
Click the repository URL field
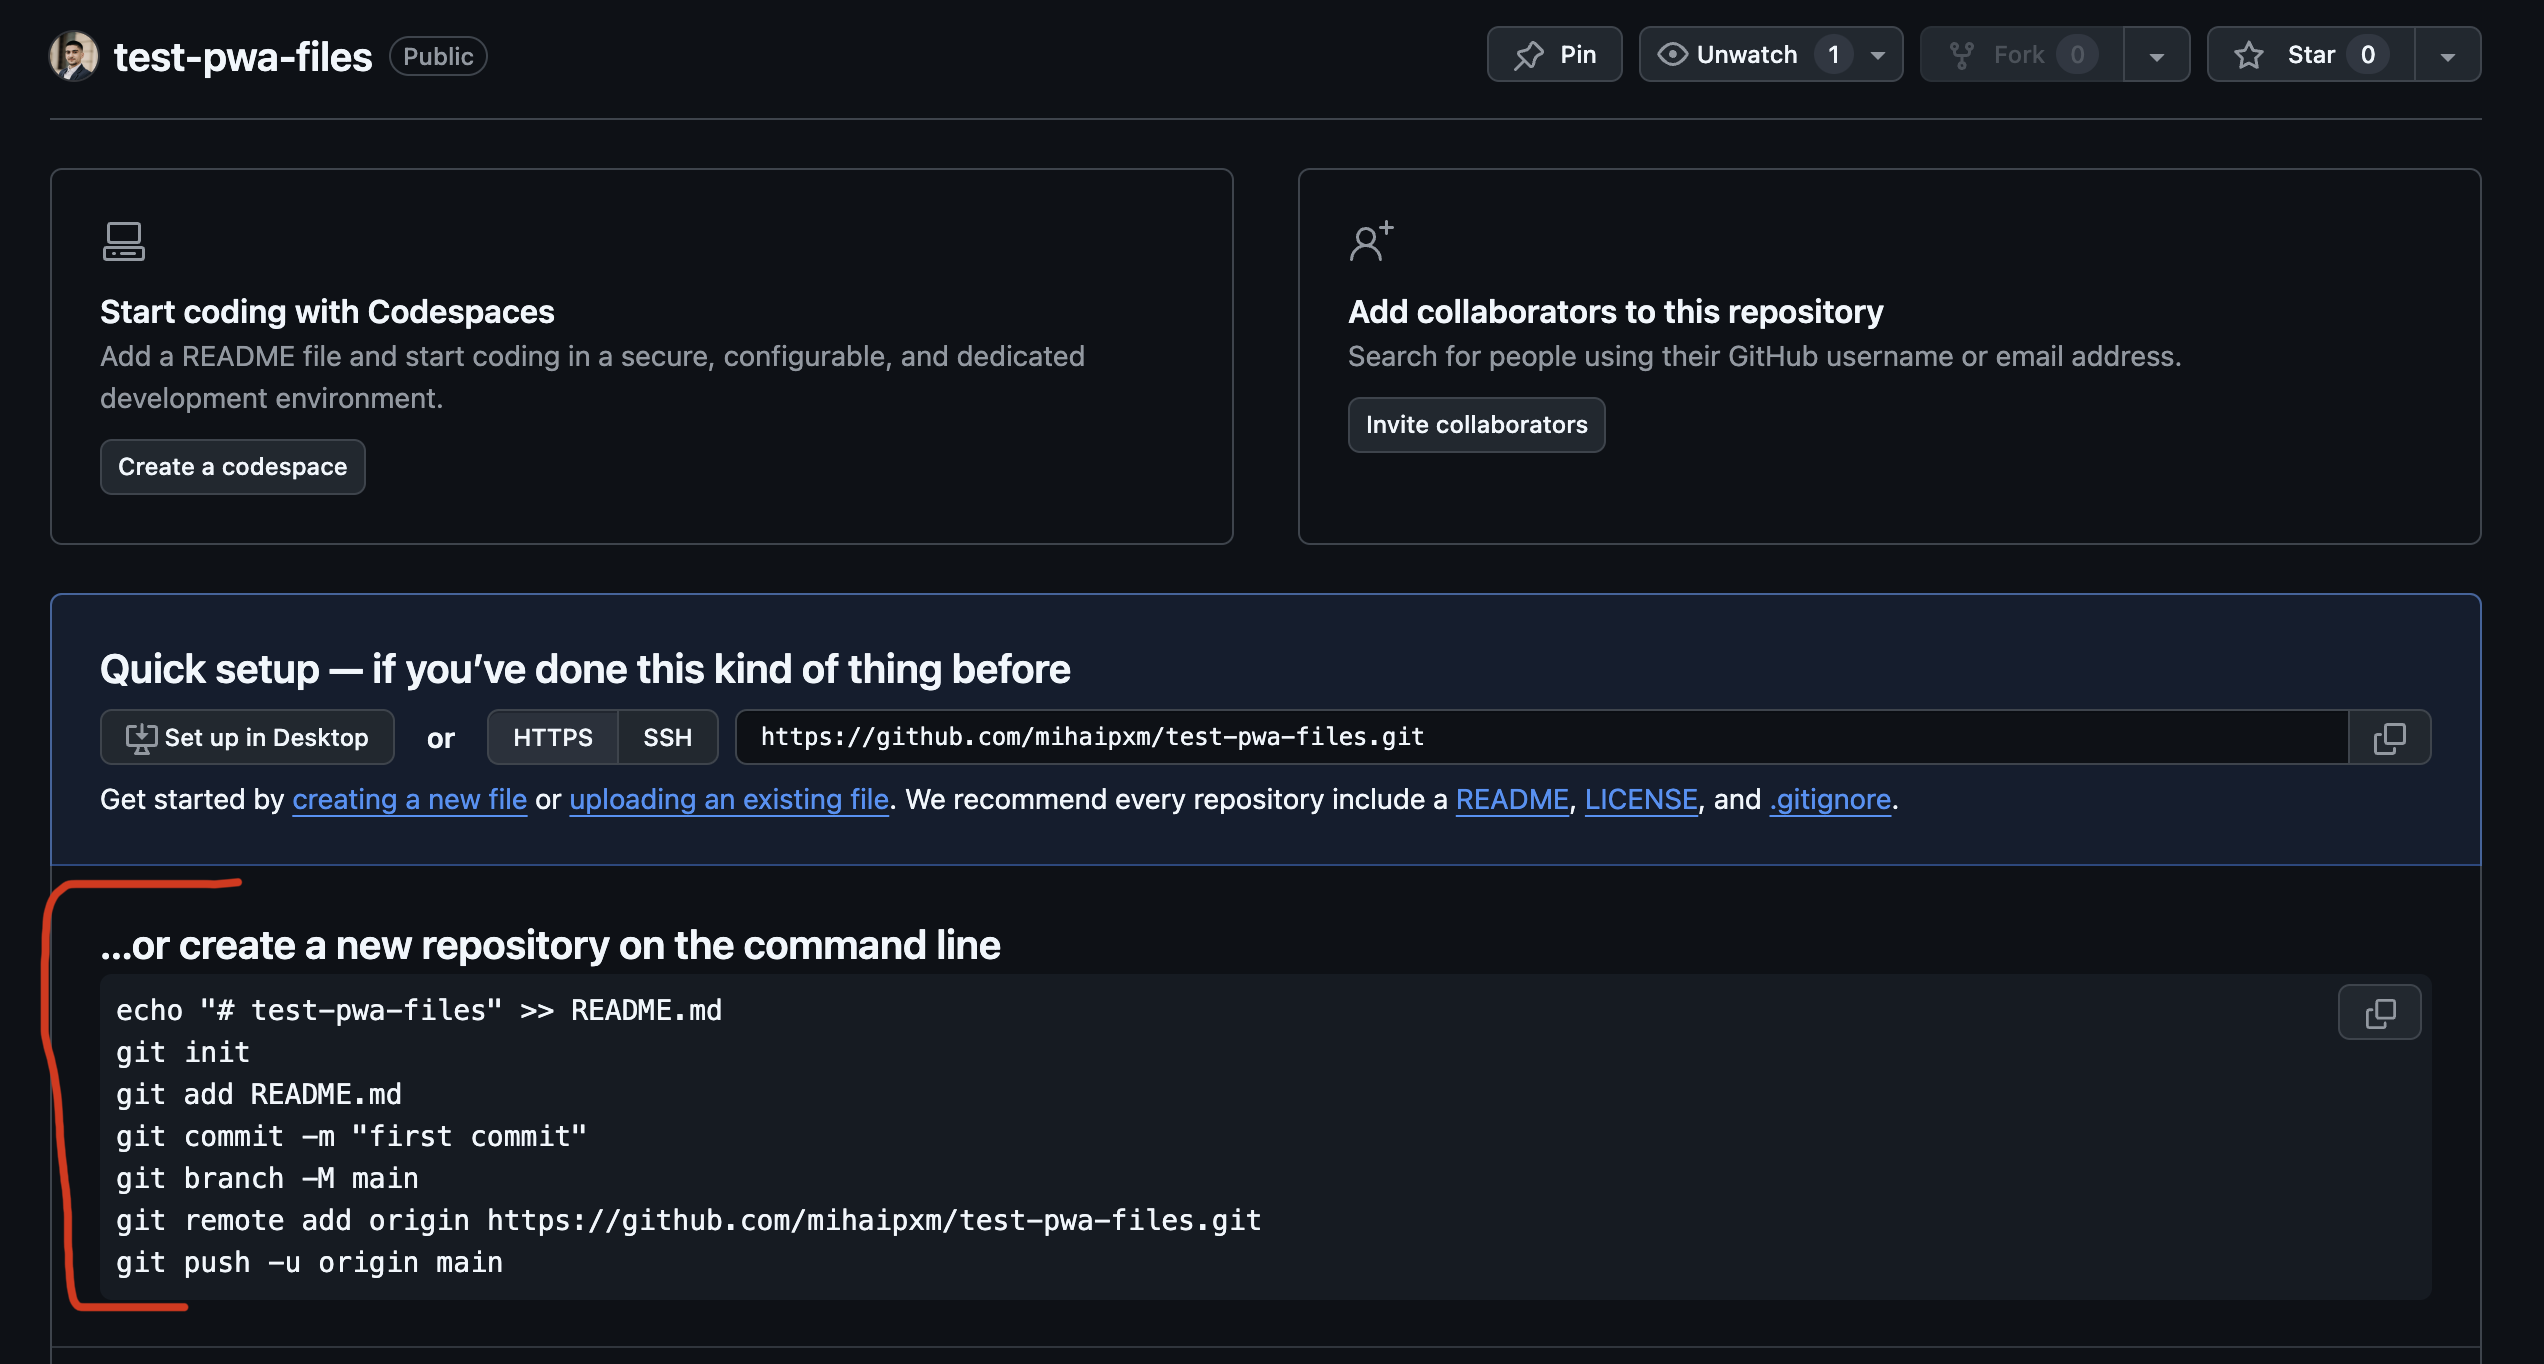click(x=1542, y=737)
